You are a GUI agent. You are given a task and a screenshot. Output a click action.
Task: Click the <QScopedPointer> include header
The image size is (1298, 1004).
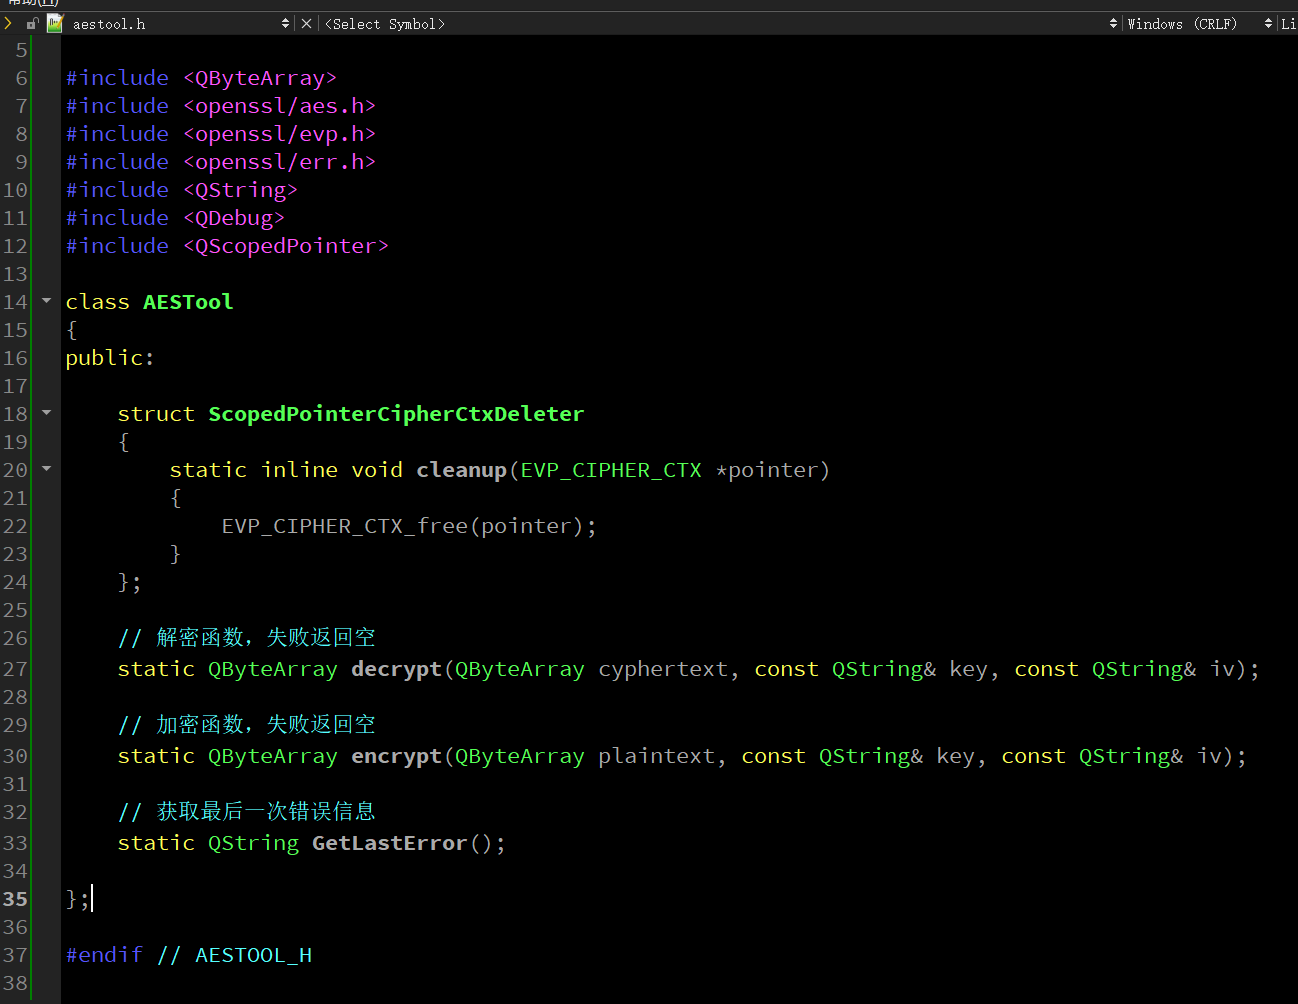286,246
